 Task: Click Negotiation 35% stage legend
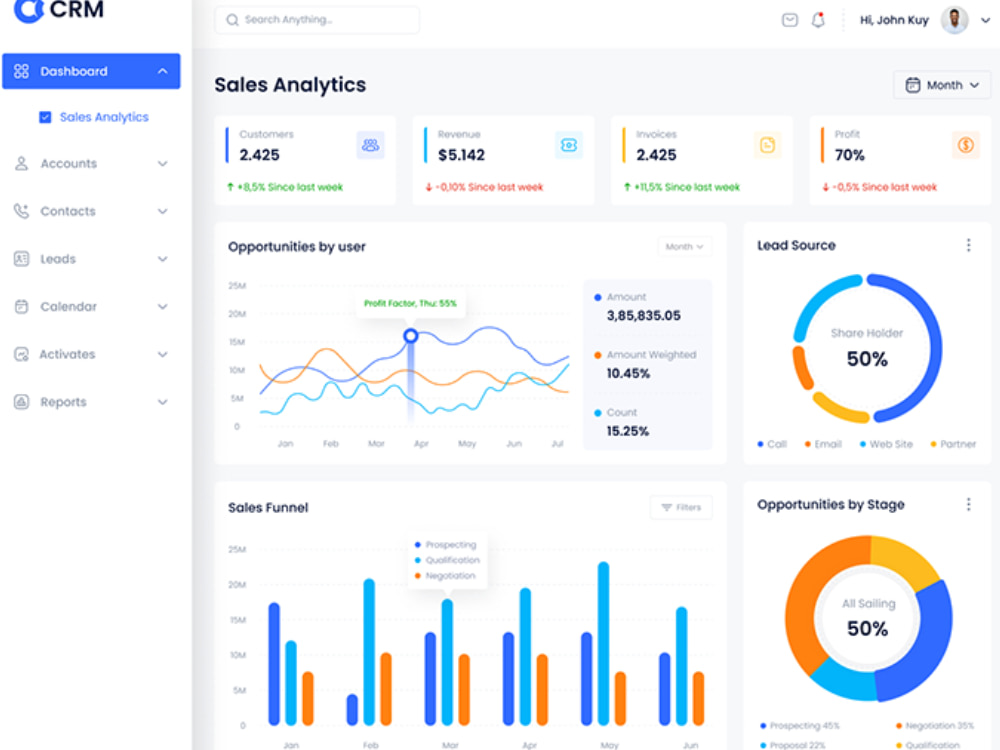(x=935, y=726)
